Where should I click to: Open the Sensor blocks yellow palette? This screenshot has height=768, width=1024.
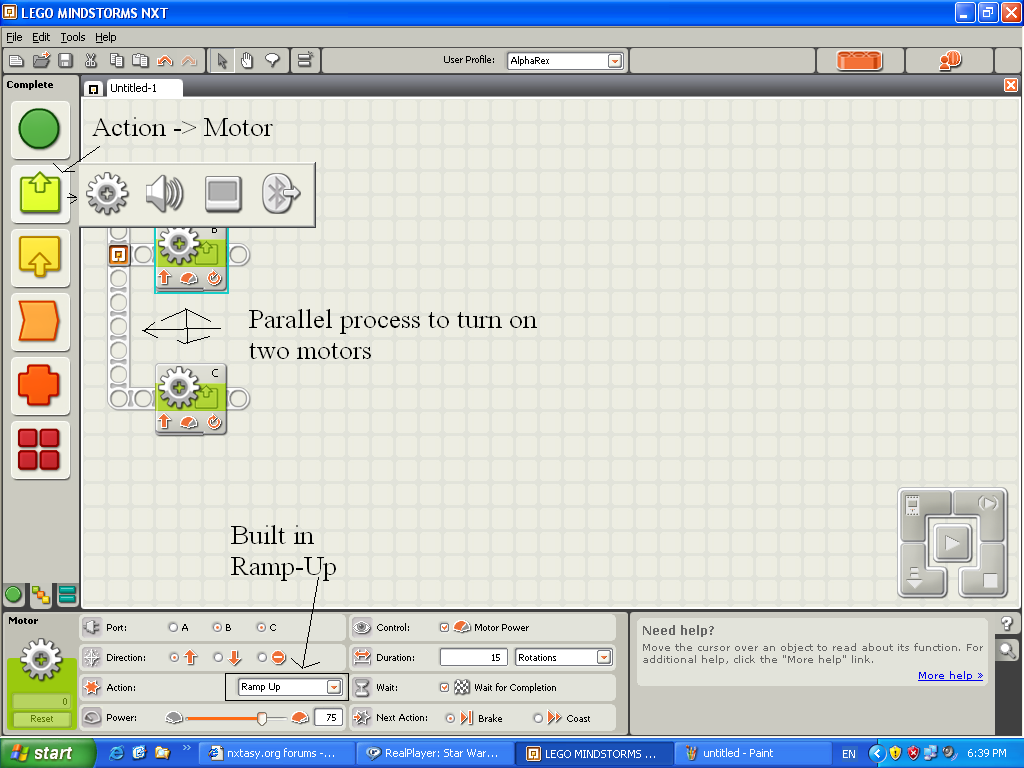(x=40, y=257)
